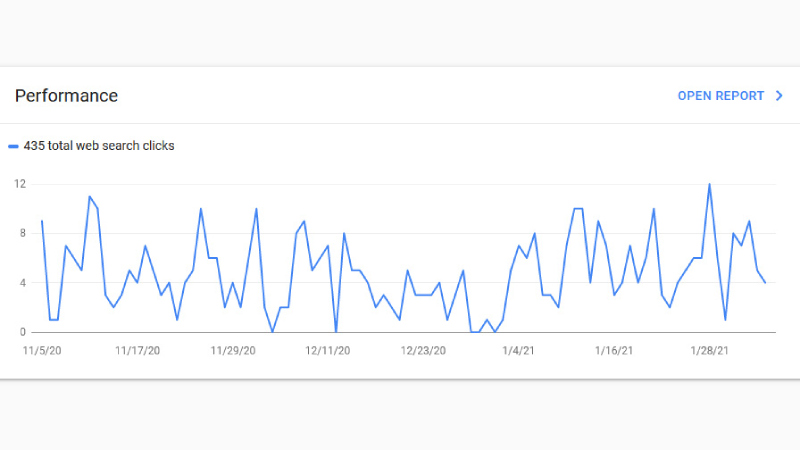Click the 12/23/20 date axis label

[x=423, y=351]
